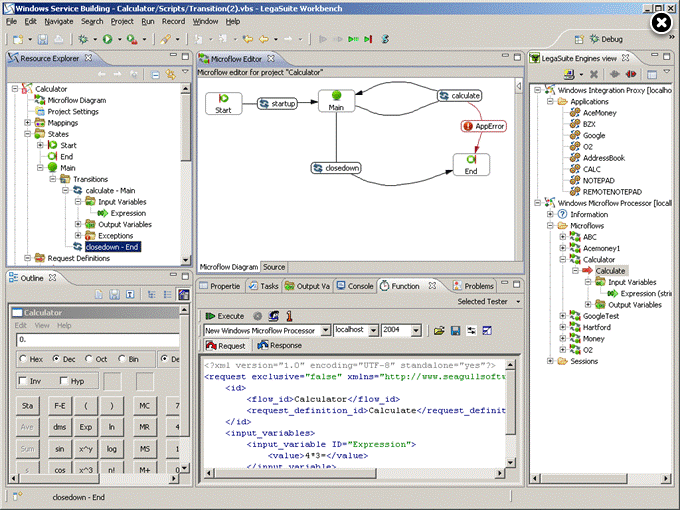
Task: Select NOTEPAD application in Engines tree
Action: click(x=598, y=180)
